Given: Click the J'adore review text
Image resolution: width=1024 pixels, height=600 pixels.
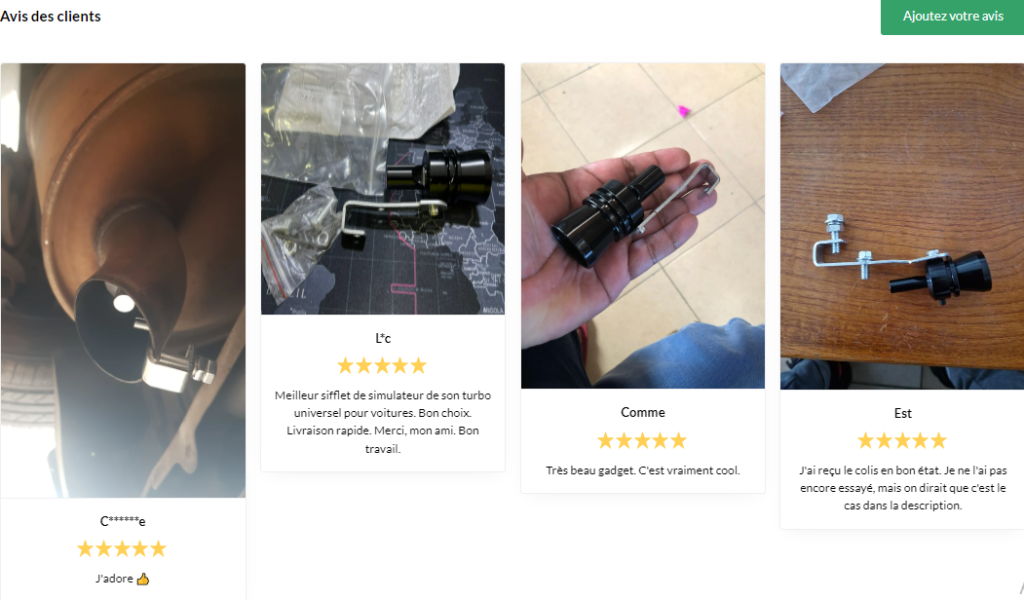Looking at the screenshot, I should pos(114,578).
